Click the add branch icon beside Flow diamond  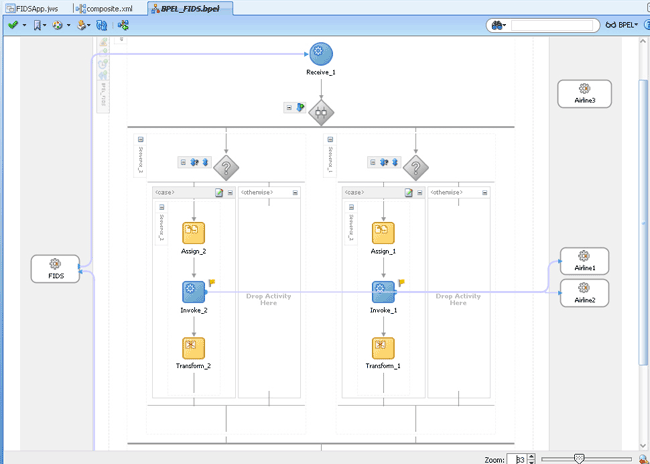(x=301, y=108)
